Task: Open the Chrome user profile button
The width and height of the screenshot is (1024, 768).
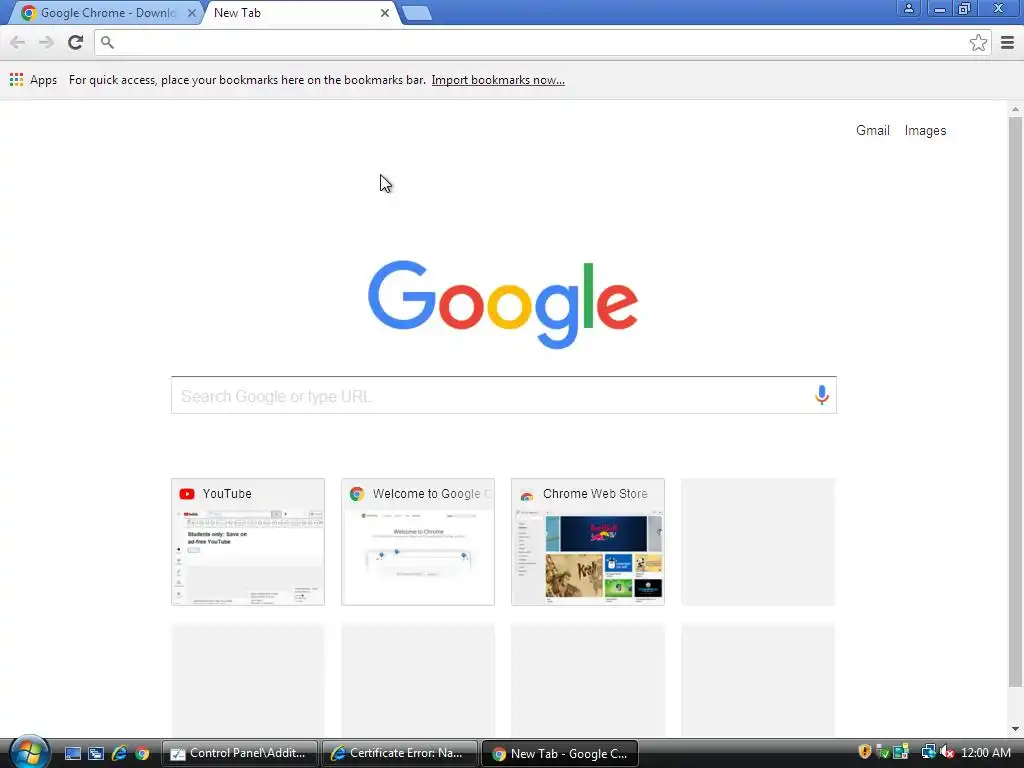Action: click(908, 8)
